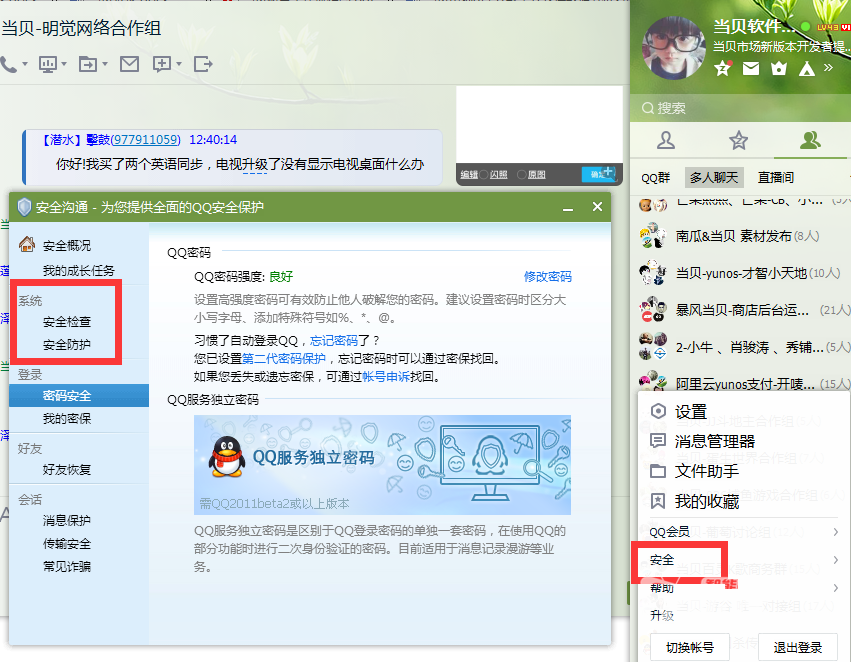The height and width of the screenshot is (662, 851).
Task: Expand the 帮助 submenu
Action: click(x=744, y=588)
